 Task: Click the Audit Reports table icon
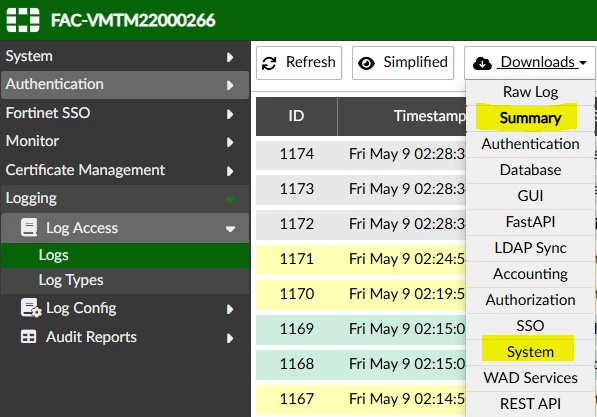(x=29, y=337)
